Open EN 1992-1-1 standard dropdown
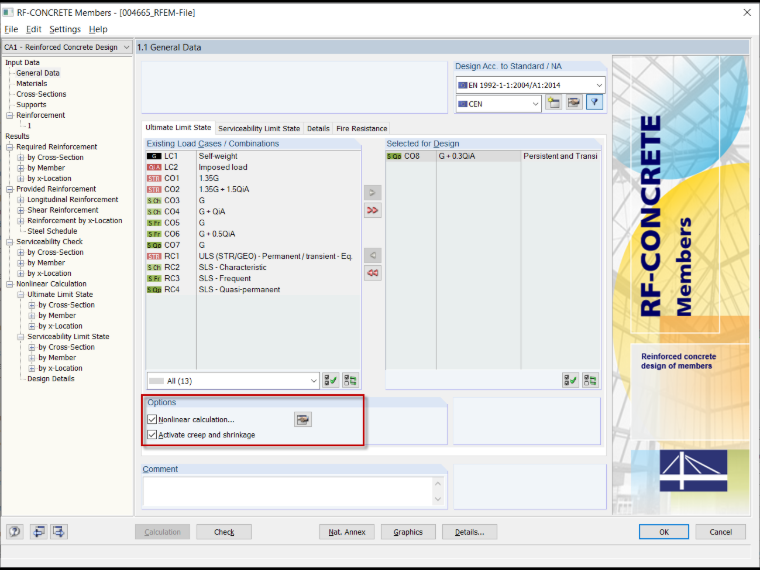 click(x=530, y=85)
